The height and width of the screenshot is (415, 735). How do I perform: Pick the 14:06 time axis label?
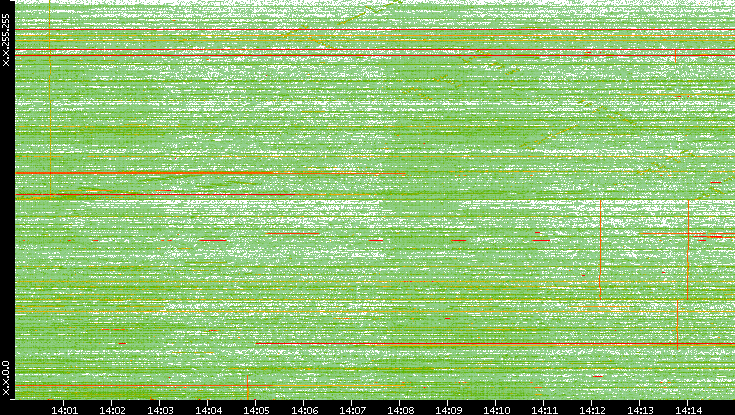click(x=304, y=410)
